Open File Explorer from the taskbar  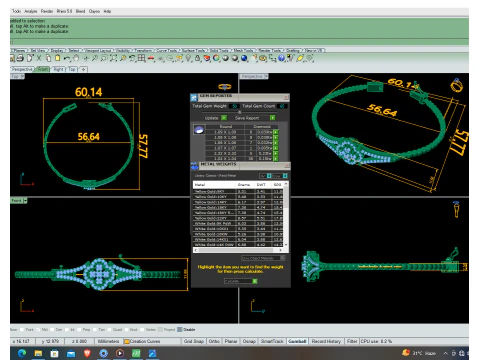coord(38,353)
